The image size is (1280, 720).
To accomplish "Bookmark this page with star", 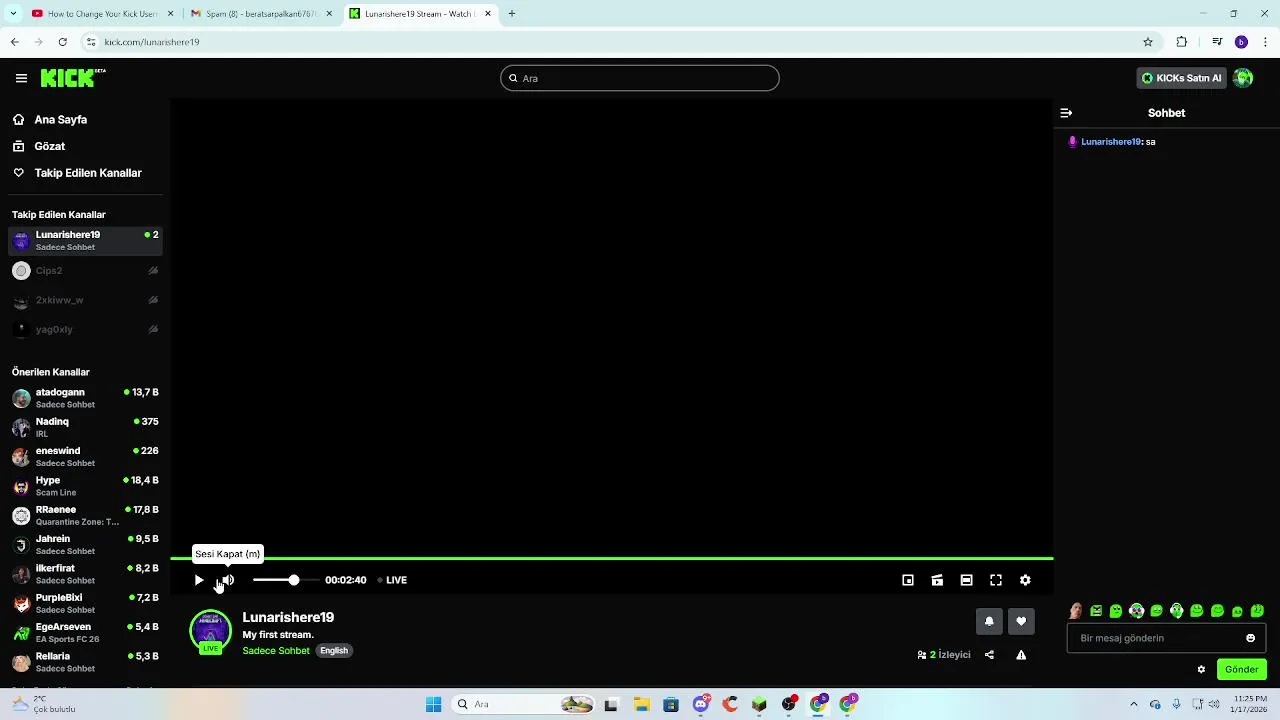I will tap(1148, 42).
